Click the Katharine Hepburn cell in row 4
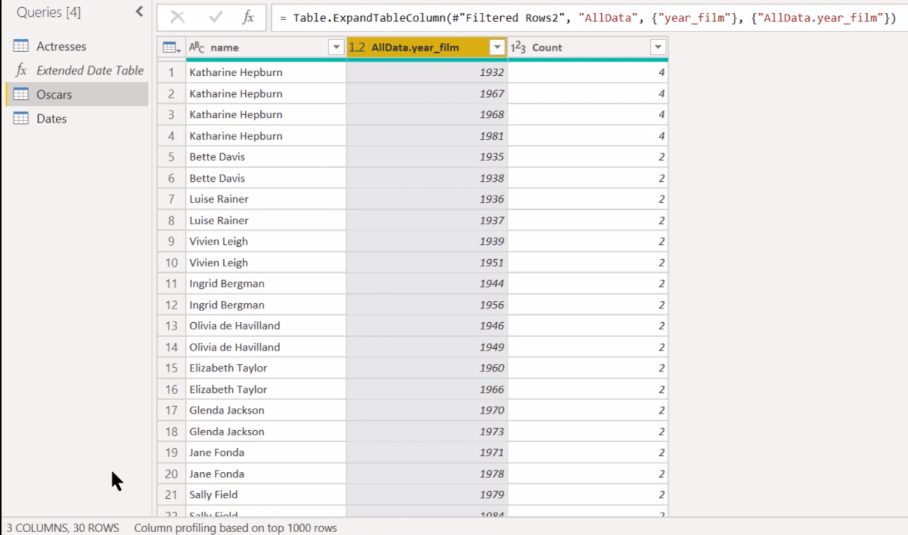Viewport: 908px width, 535px height. 266,136
